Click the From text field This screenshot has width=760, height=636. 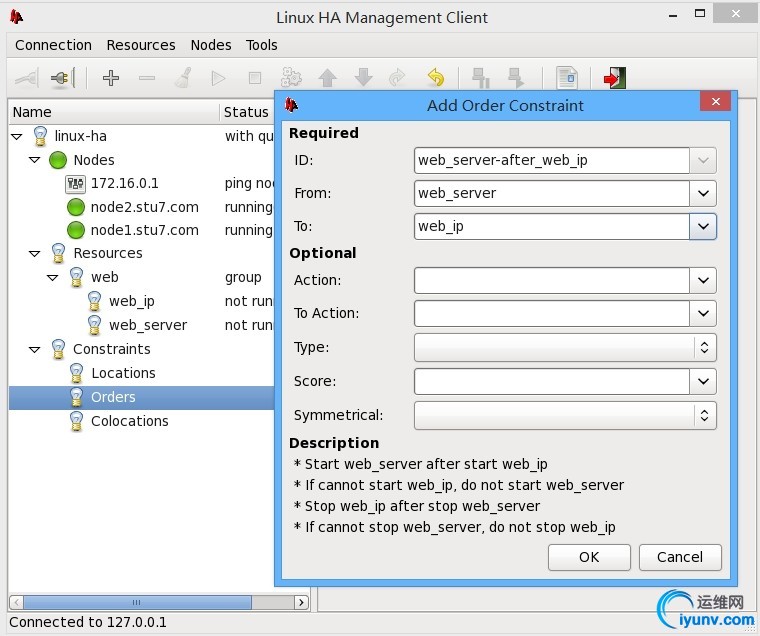552,193
